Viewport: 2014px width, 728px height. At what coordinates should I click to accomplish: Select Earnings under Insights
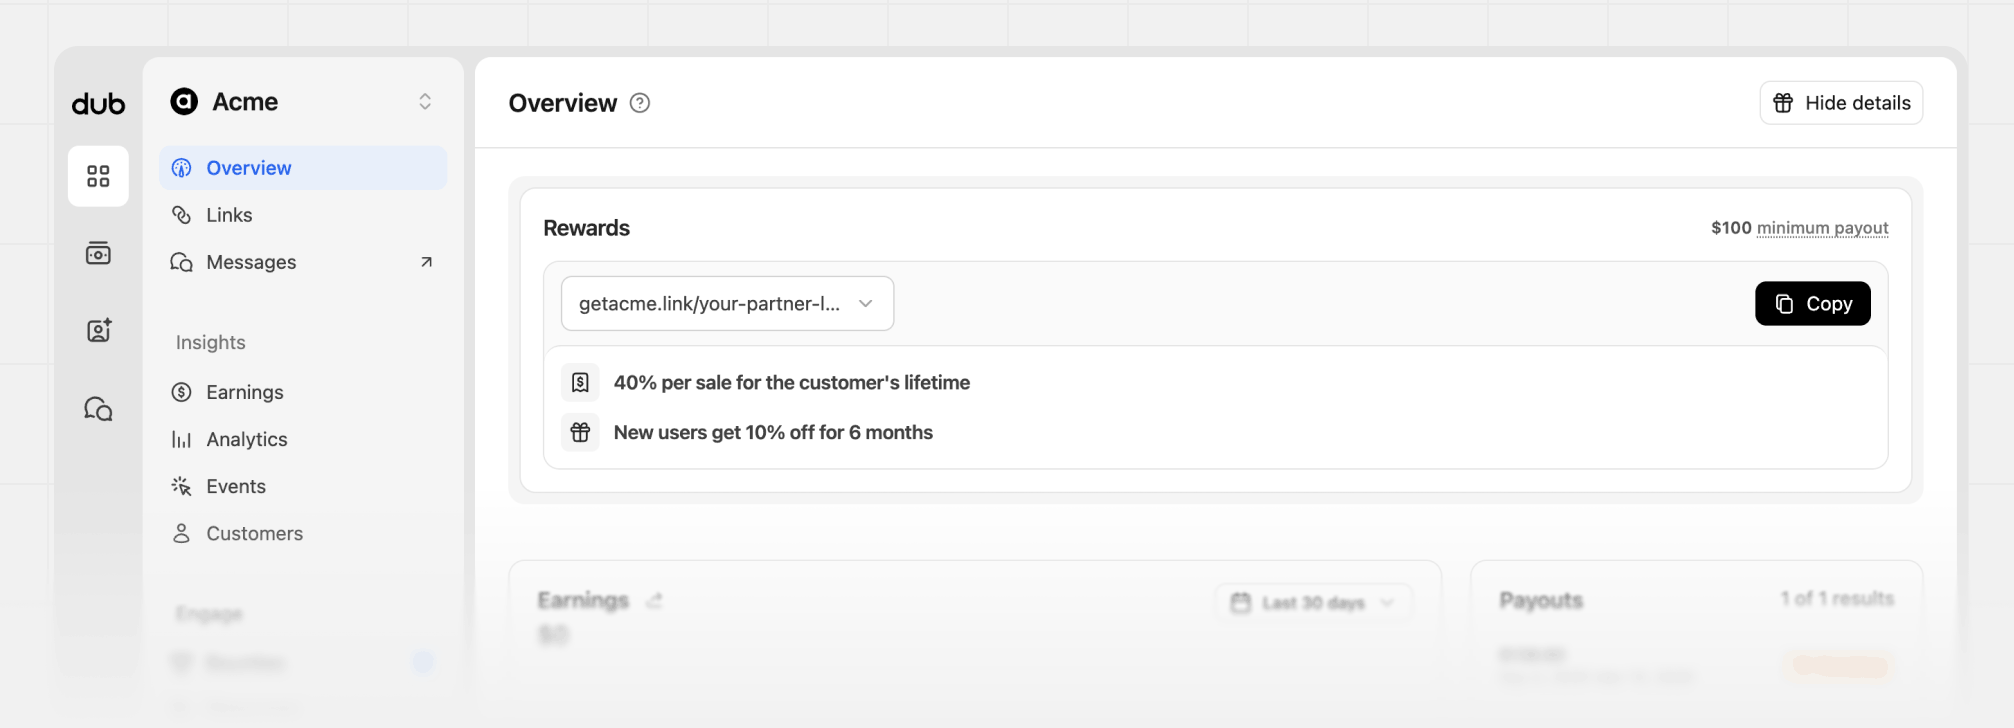pyautogui.click(x=303, y=392)
